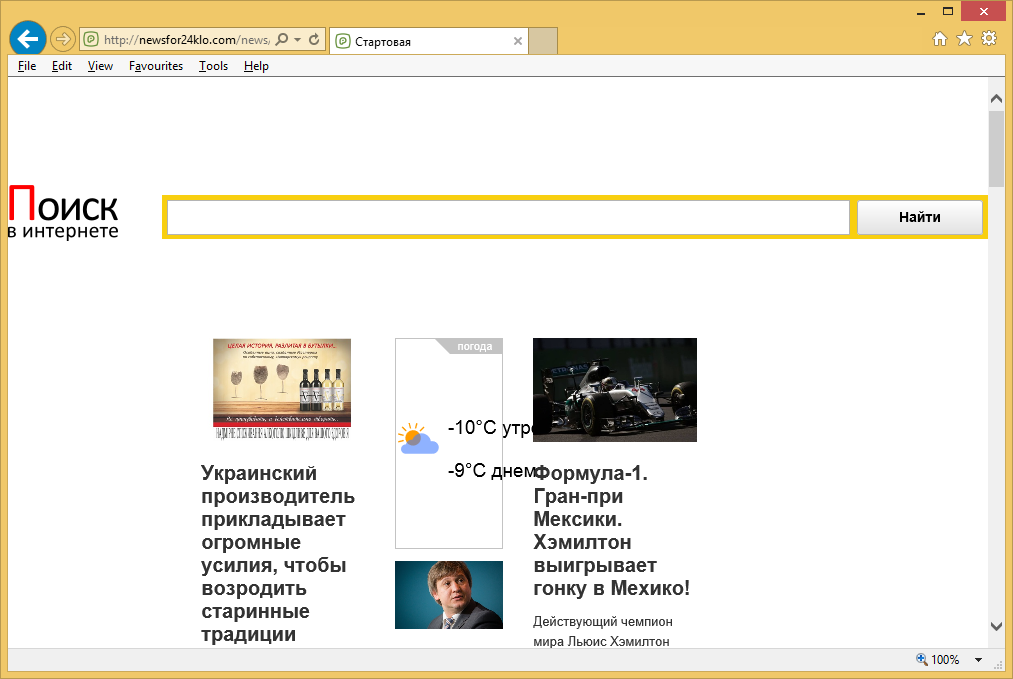The image size is (1013, 679).
Task: Click the search magnifier in address bar
Action: tap(282, 41)
